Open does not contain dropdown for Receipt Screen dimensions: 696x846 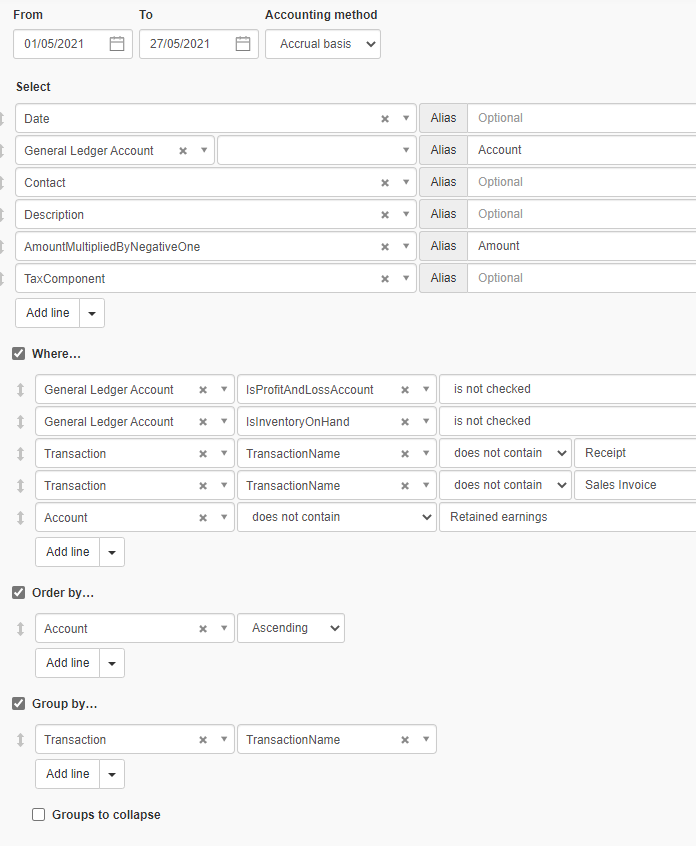click(x=505, y=453)
